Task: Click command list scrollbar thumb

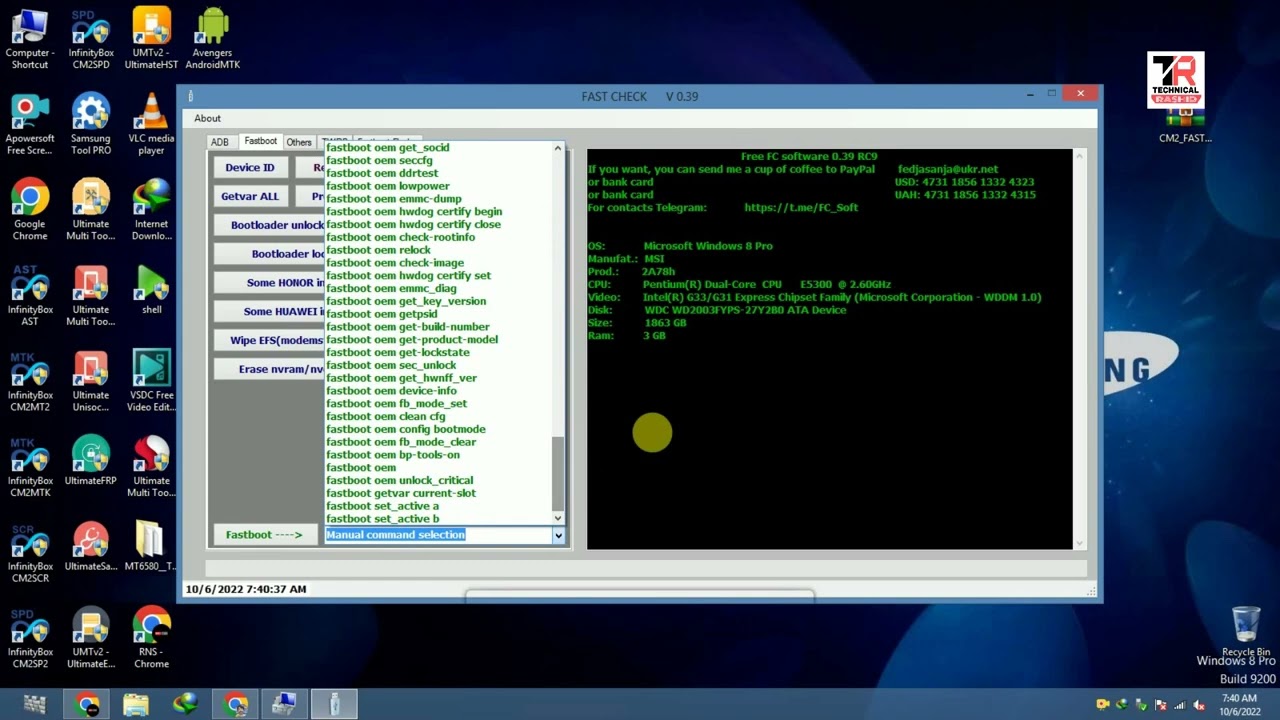Action: (558, 473)
